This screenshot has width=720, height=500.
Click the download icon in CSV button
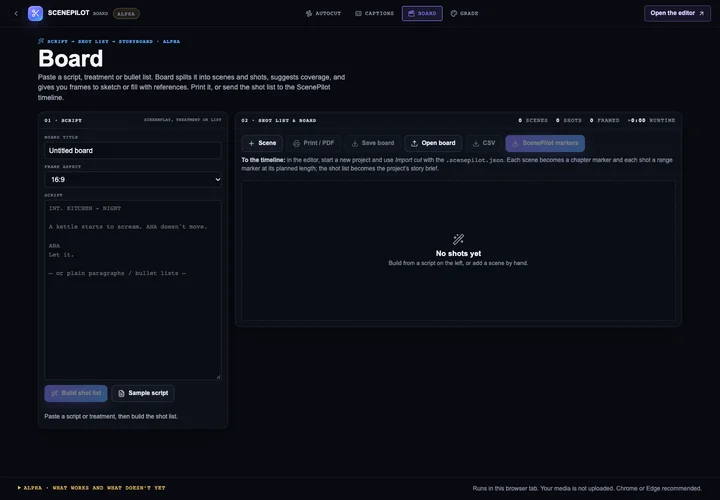click(476, 143)
